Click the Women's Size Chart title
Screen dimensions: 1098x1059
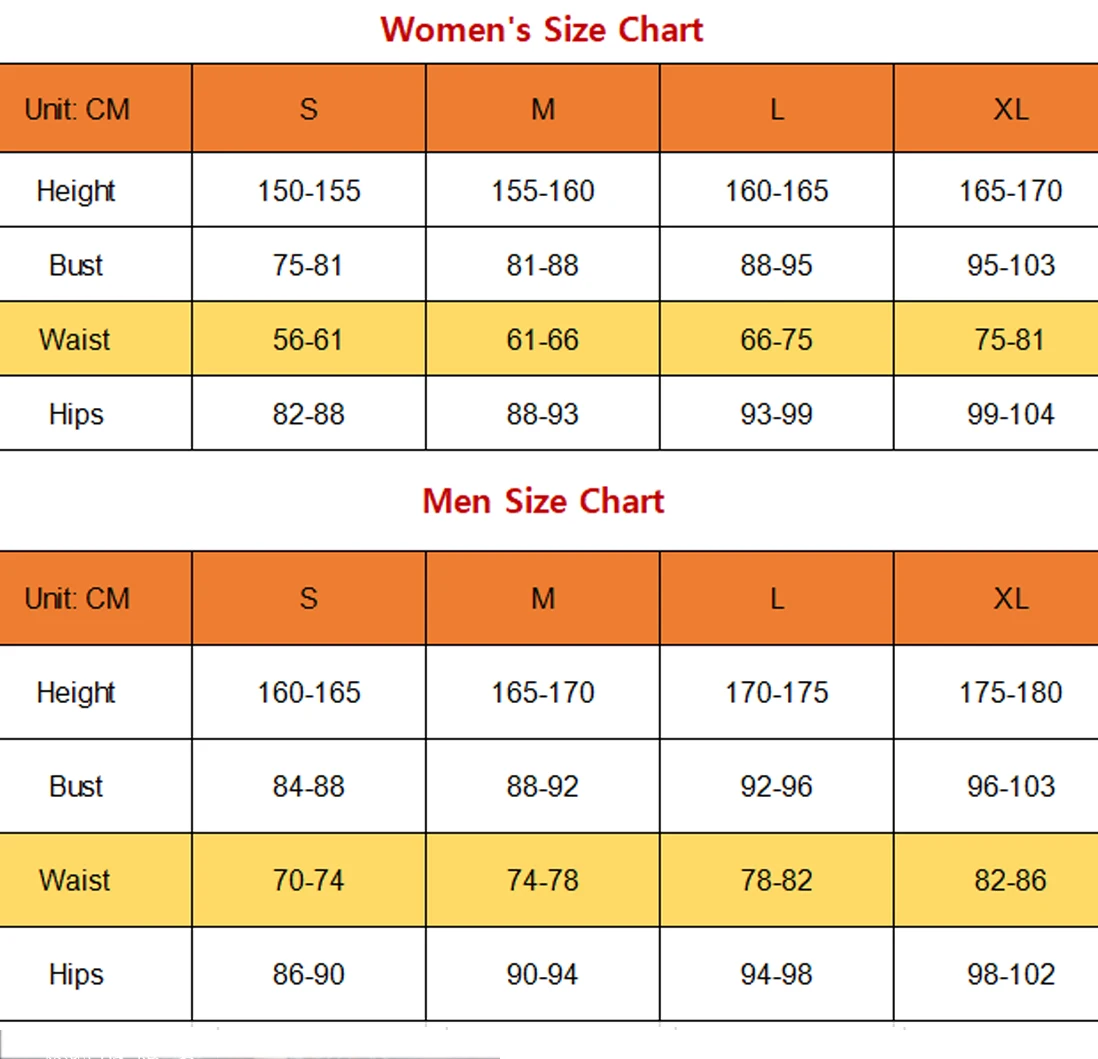point(542,29)
